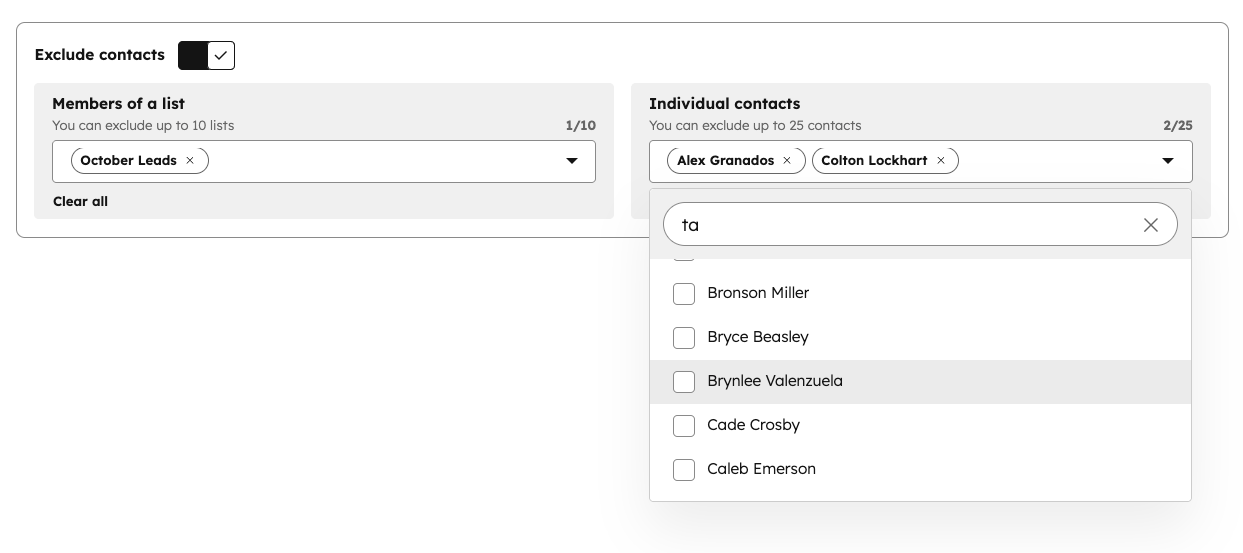Check the Caleb Emerson checkbox
This screenshot has width=1243, height=553.
click(x=684, y=469)
